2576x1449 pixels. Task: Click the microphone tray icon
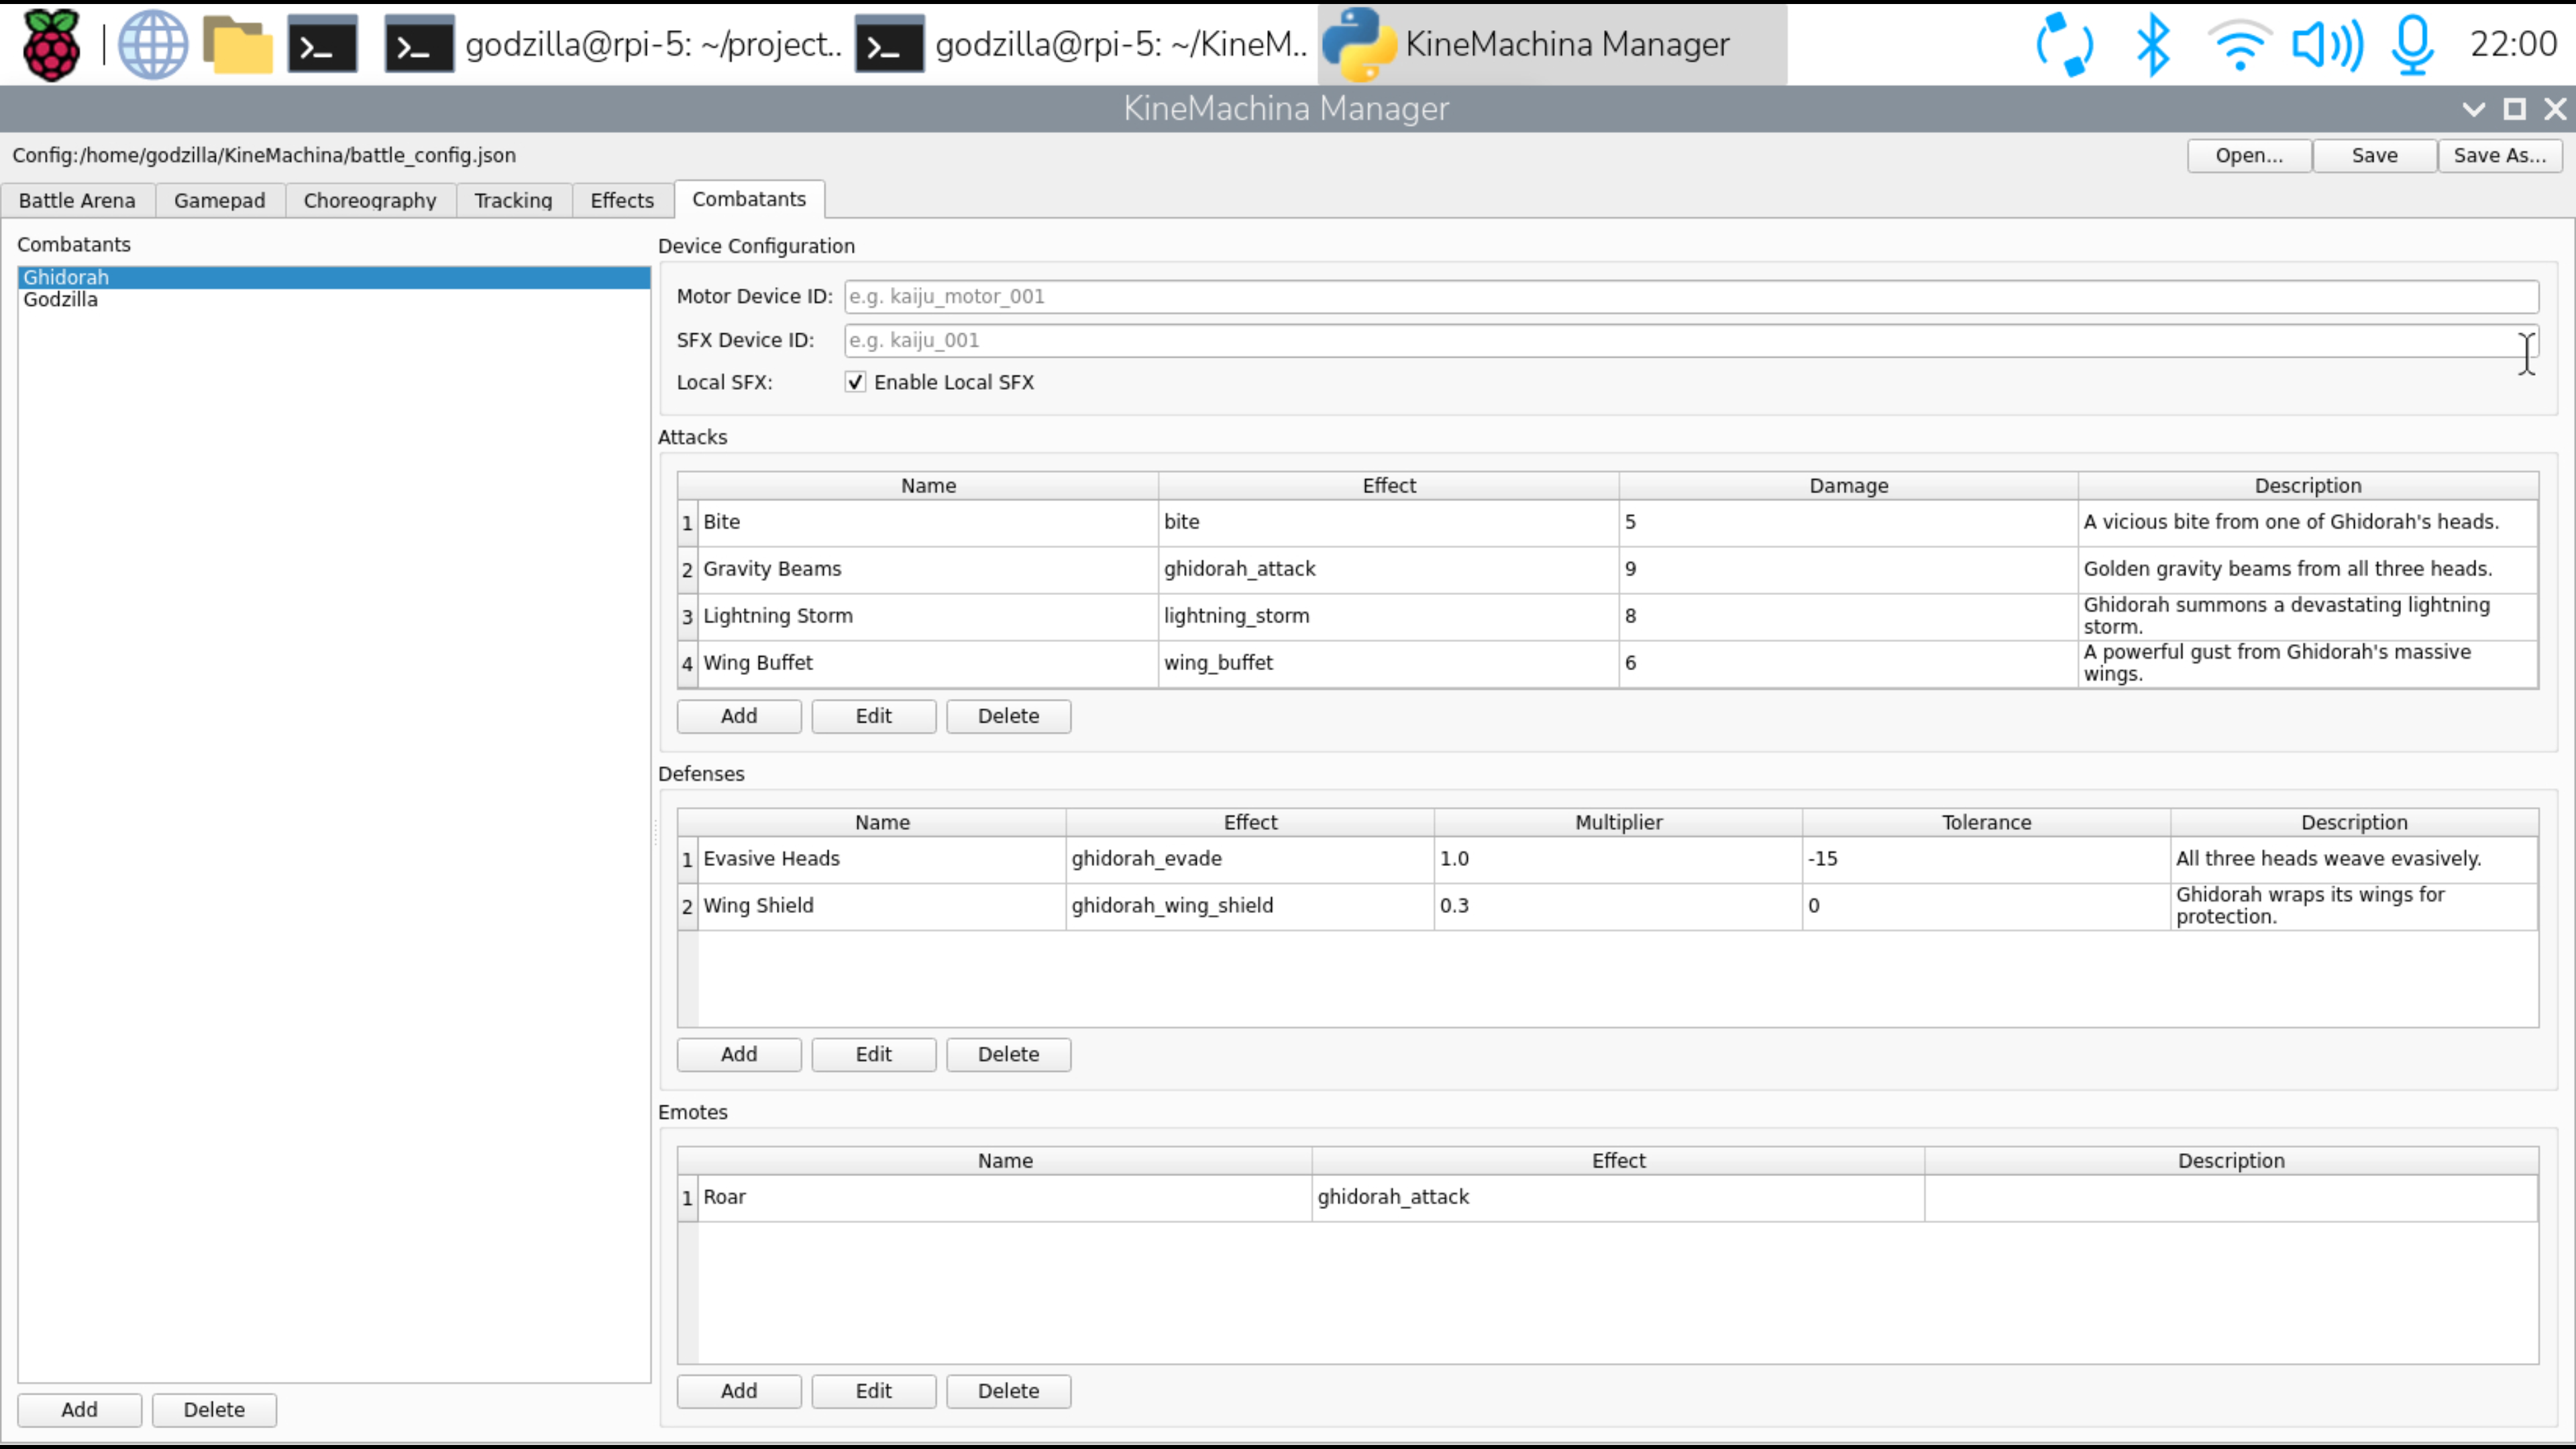tap(2412, 44)
